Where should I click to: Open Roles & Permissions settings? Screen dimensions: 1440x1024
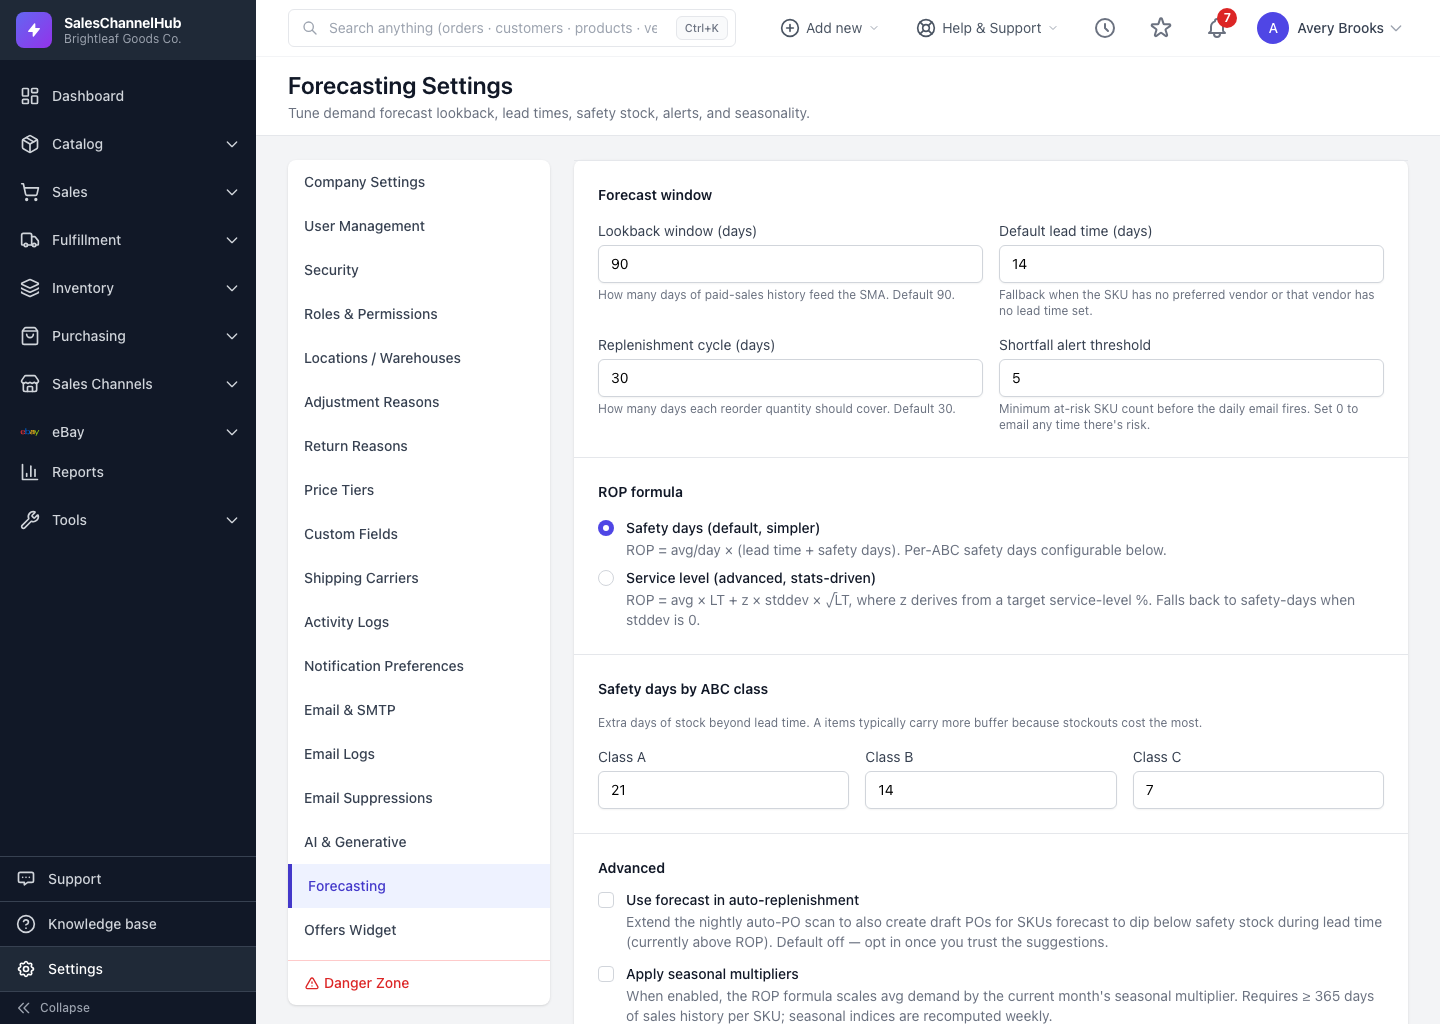[419, 314]
